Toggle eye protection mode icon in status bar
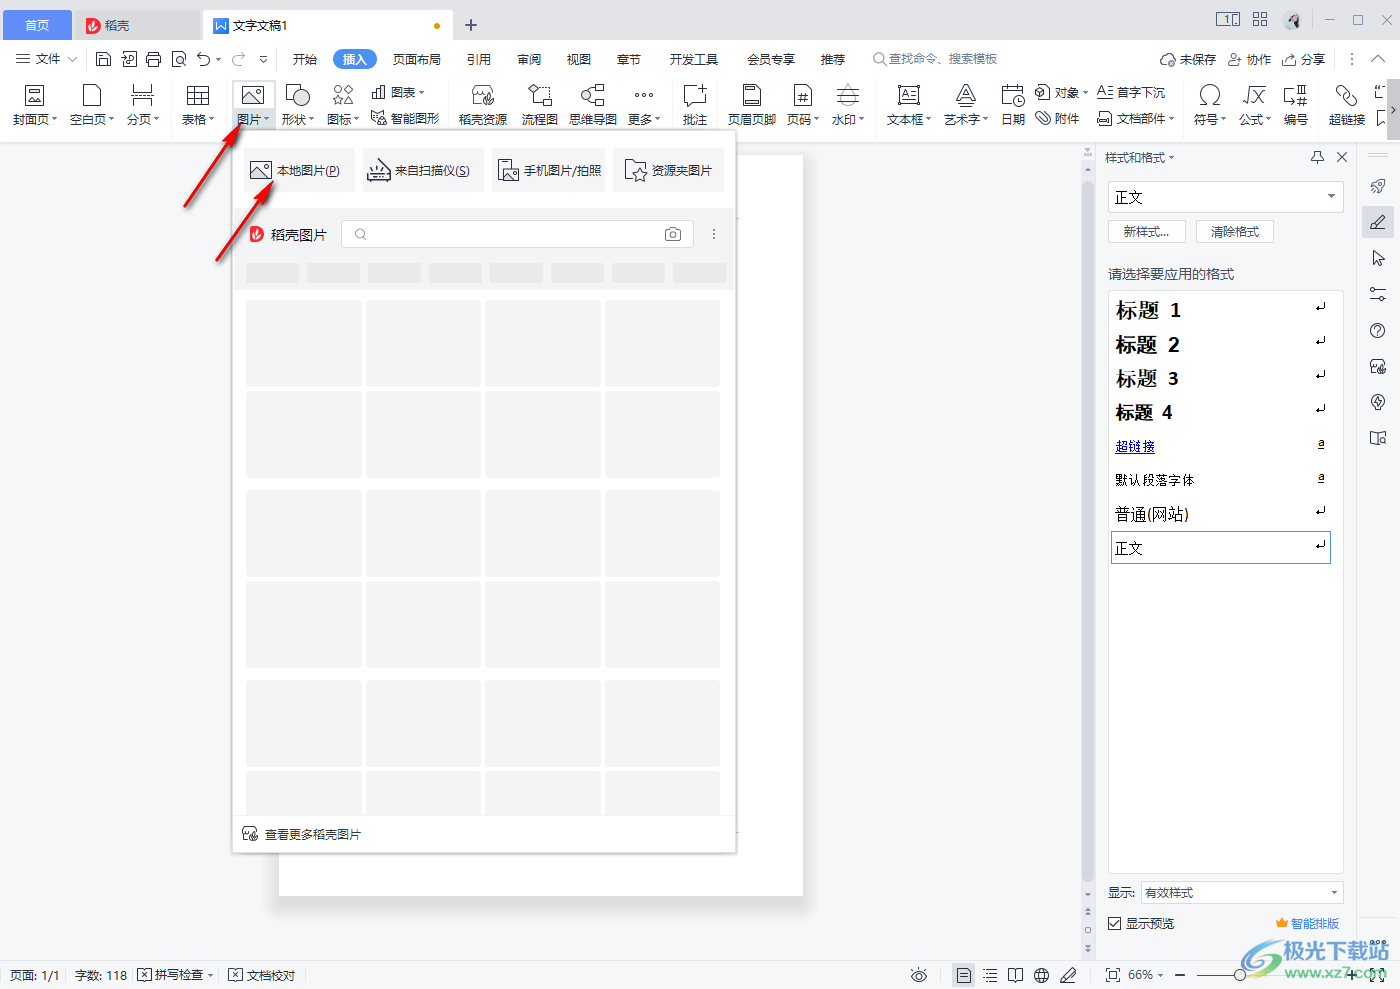1400x989 pixels. pyautogui.click(x=919, y=975)
